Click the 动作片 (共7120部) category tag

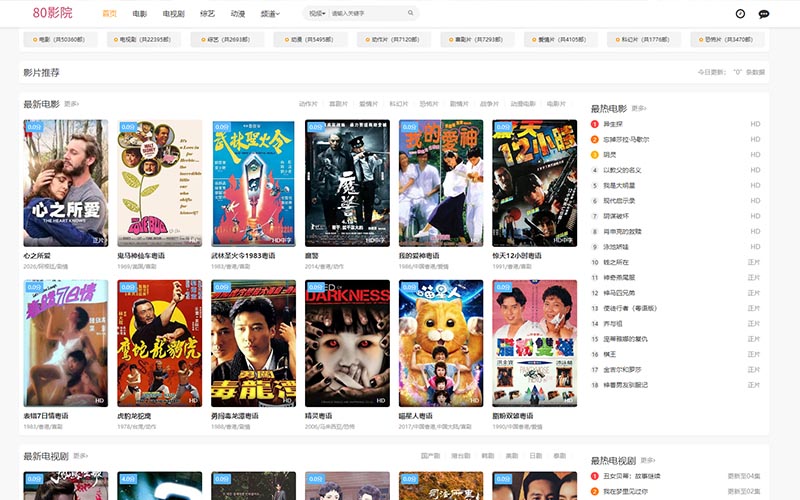click(394, 39)
